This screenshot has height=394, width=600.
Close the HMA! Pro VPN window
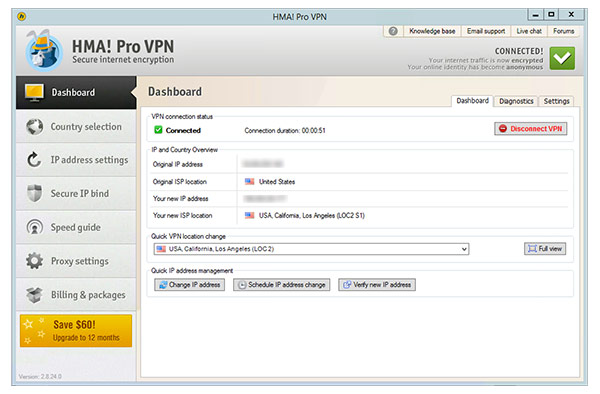[x=571, y=15]
